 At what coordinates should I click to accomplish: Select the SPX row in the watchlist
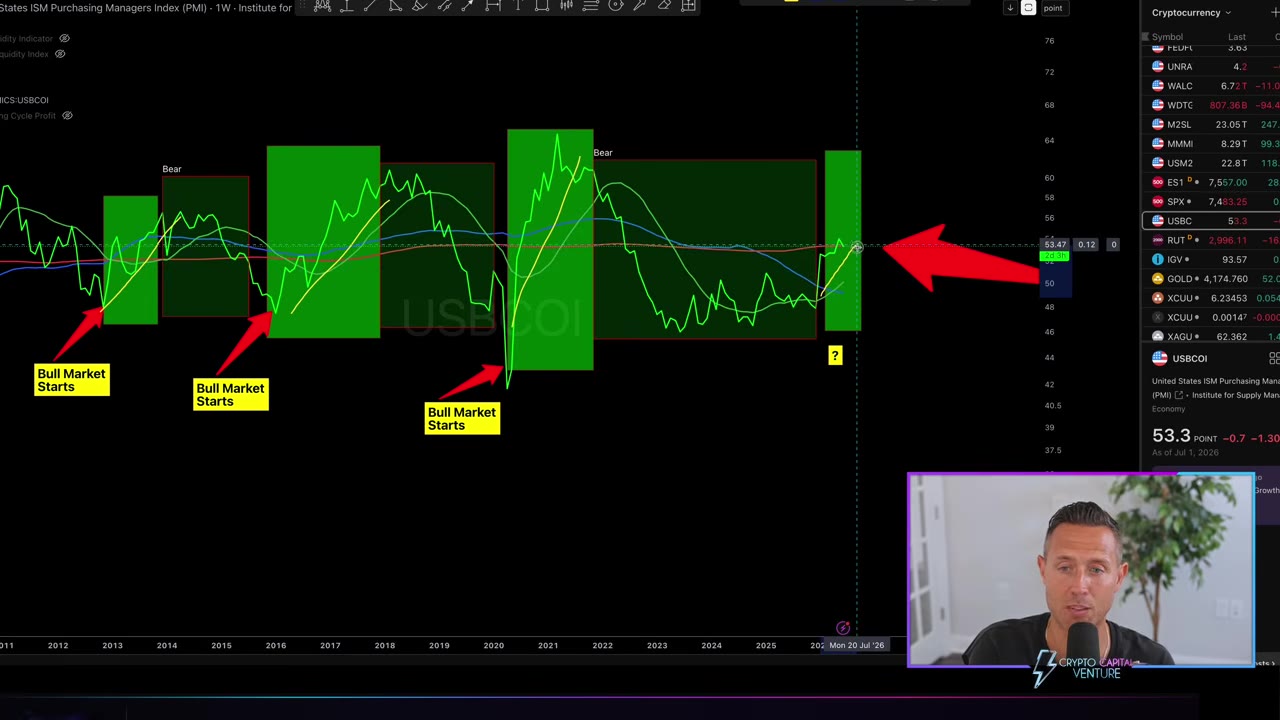pyautogui.click(x=1211, y=201)
